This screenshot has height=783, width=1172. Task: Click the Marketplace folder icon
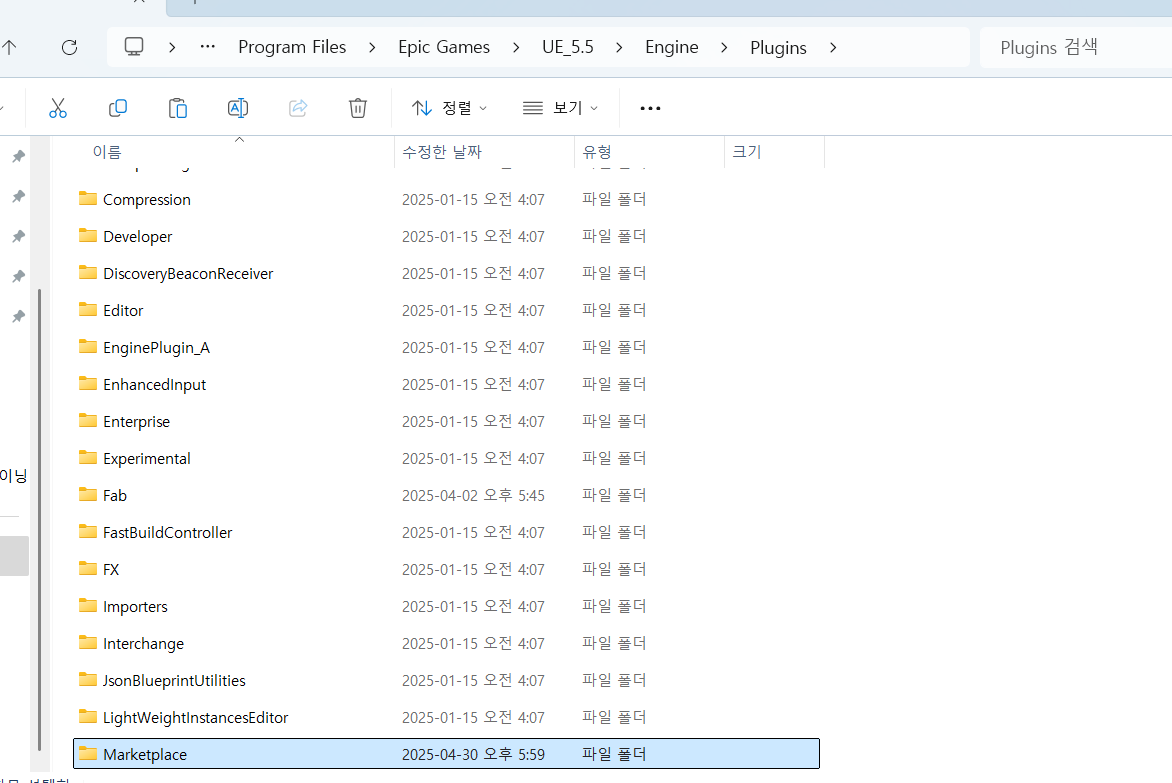pyautogui.click(x=88, y=754)
